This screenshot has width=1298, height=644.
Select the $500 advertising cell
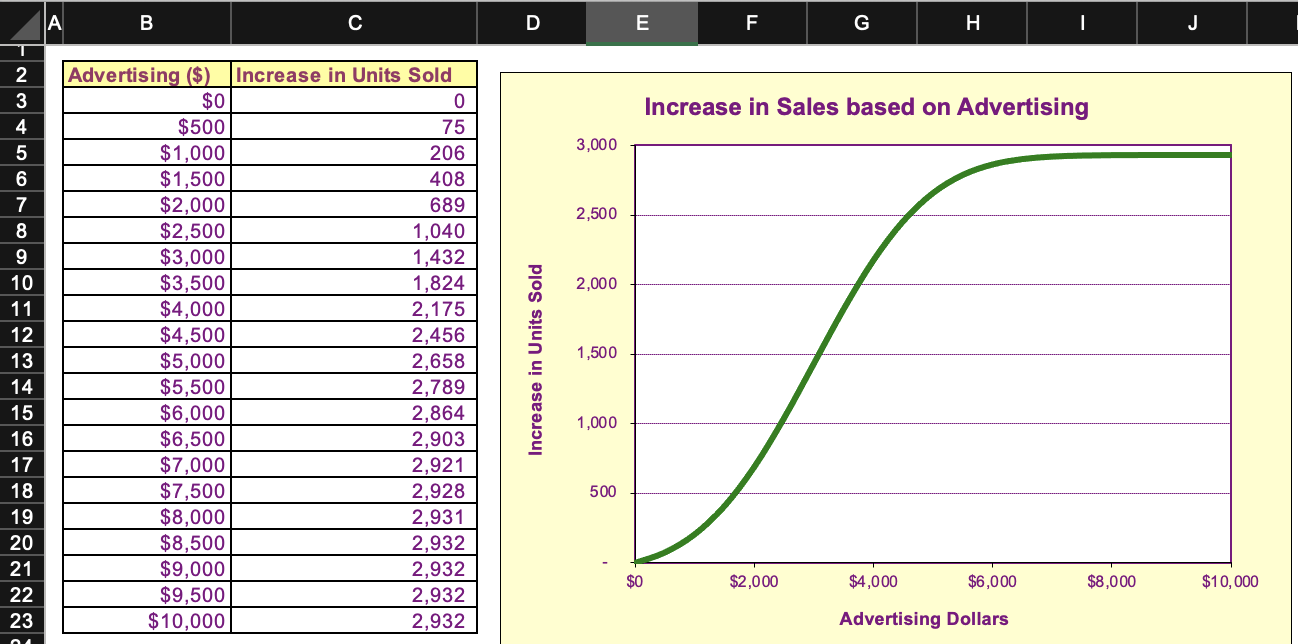148,127
